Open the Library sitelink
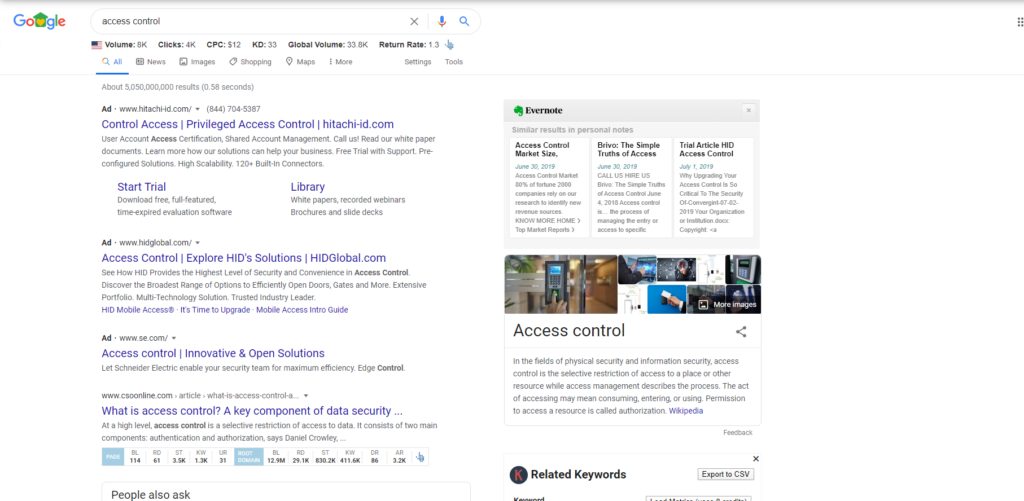The height and width of the screenshot is (501, 1024). 308,187
